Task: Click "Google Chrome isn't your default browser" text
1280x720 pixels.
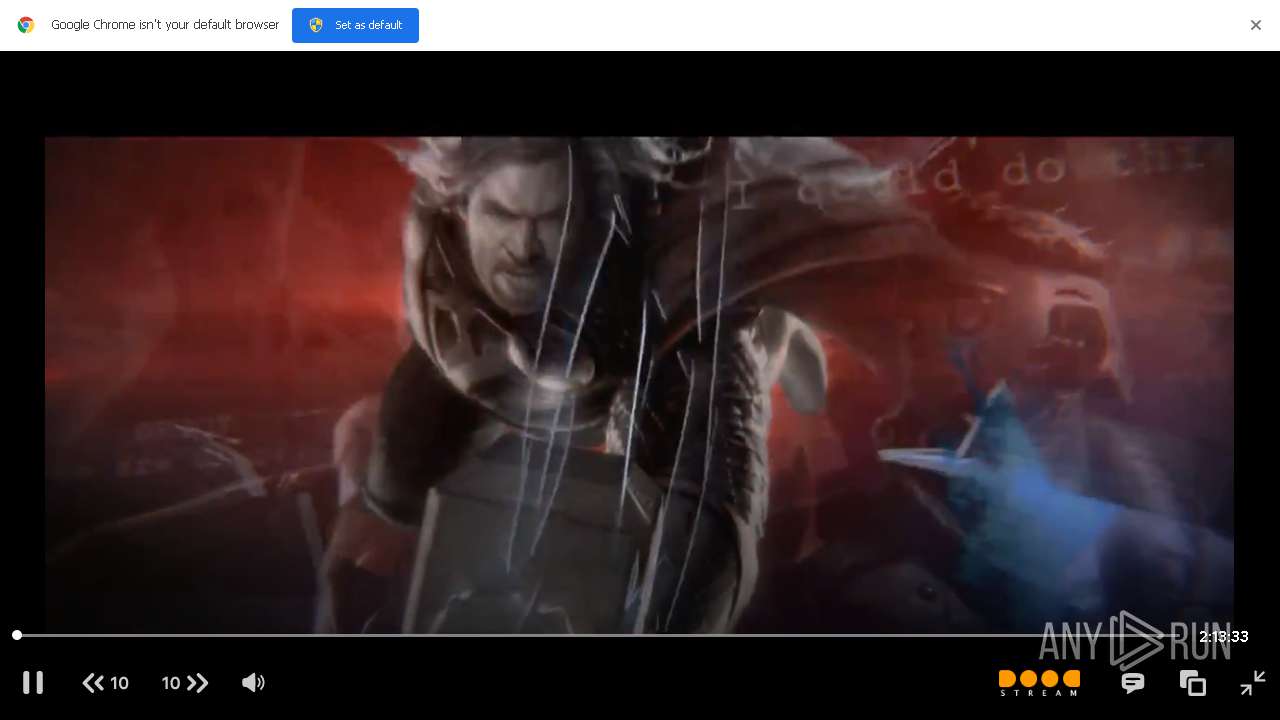Action: click(x=165, y=25)
